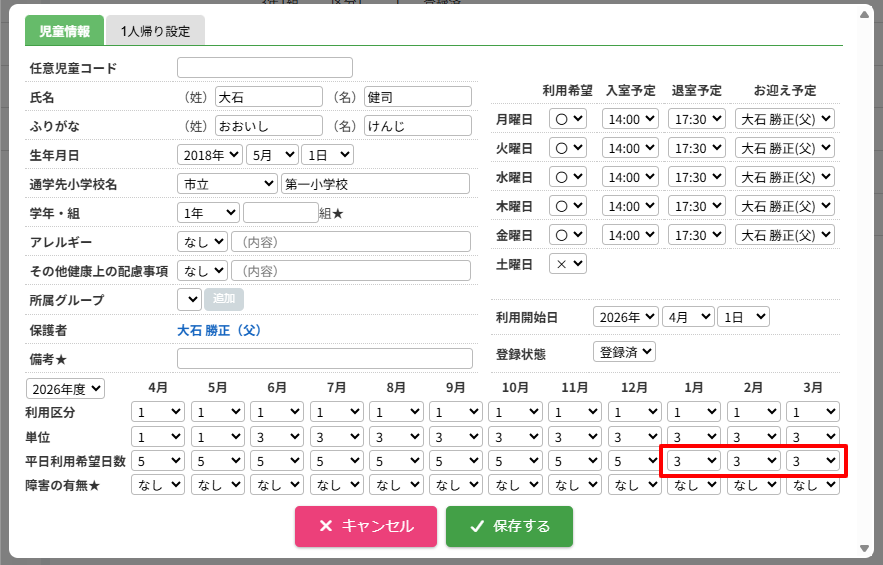
Task: Open Monday 利用希望 circle dropdown
Action: [x=568, y=119]
